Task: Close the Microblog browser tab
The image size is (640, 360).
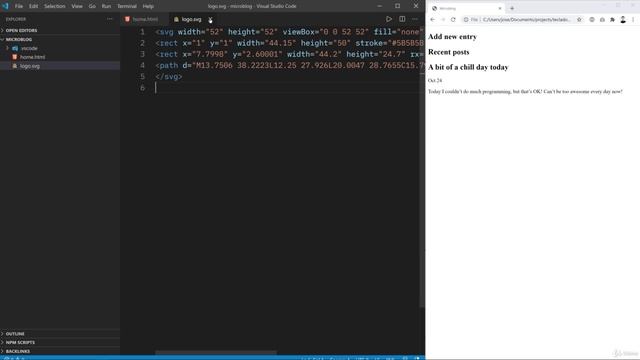Action: 500,8
